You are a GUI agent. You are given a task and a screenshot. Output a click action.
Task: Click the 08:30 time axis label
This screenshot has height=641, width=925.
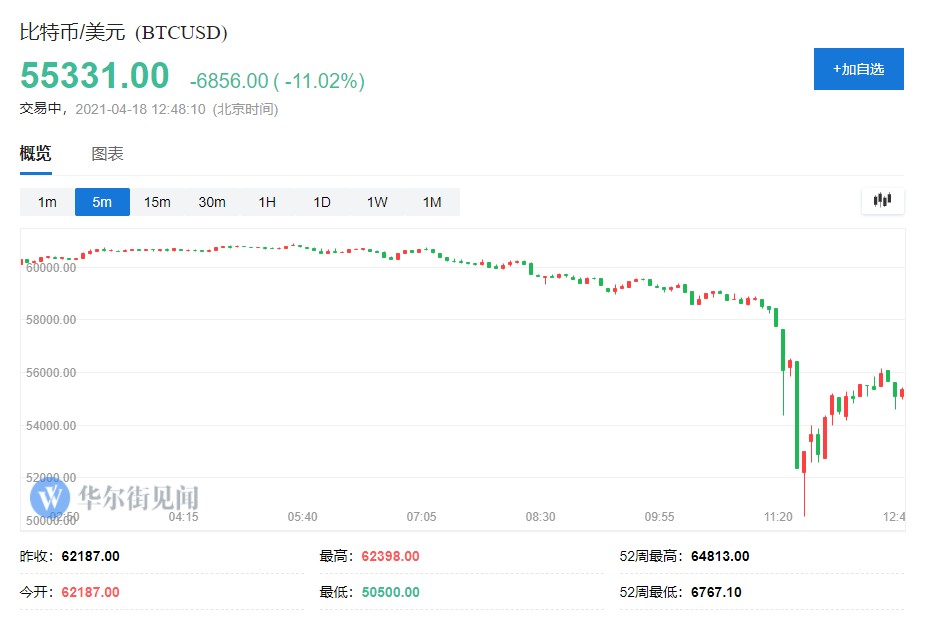[x=540, y=517]
